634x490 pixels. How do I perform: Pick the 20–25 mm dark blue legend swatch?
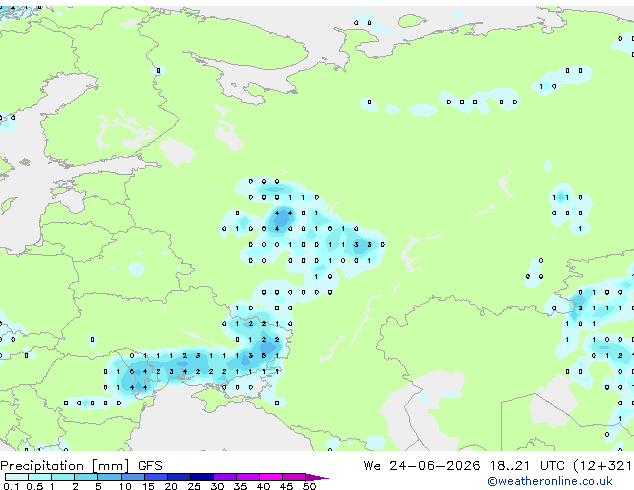[178, 477]
